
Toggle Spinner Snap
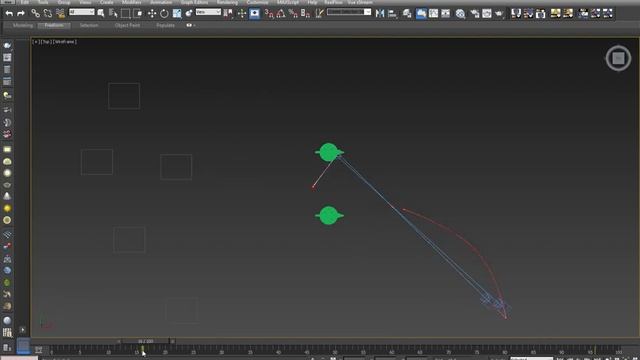click(305, 14)
